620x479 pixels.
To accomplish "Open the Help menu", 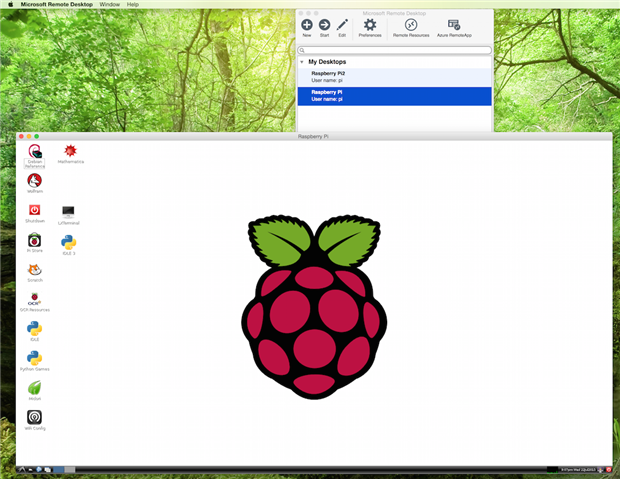I will 132,4.
